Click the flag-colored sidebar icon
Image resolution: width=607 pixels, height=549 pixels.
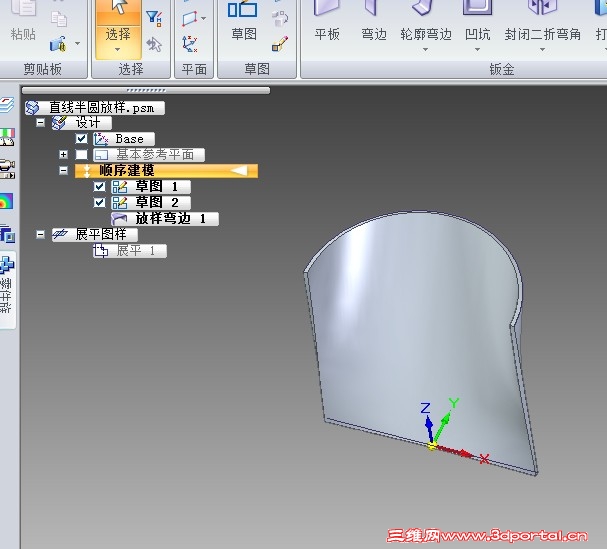(x=7, y=137)
